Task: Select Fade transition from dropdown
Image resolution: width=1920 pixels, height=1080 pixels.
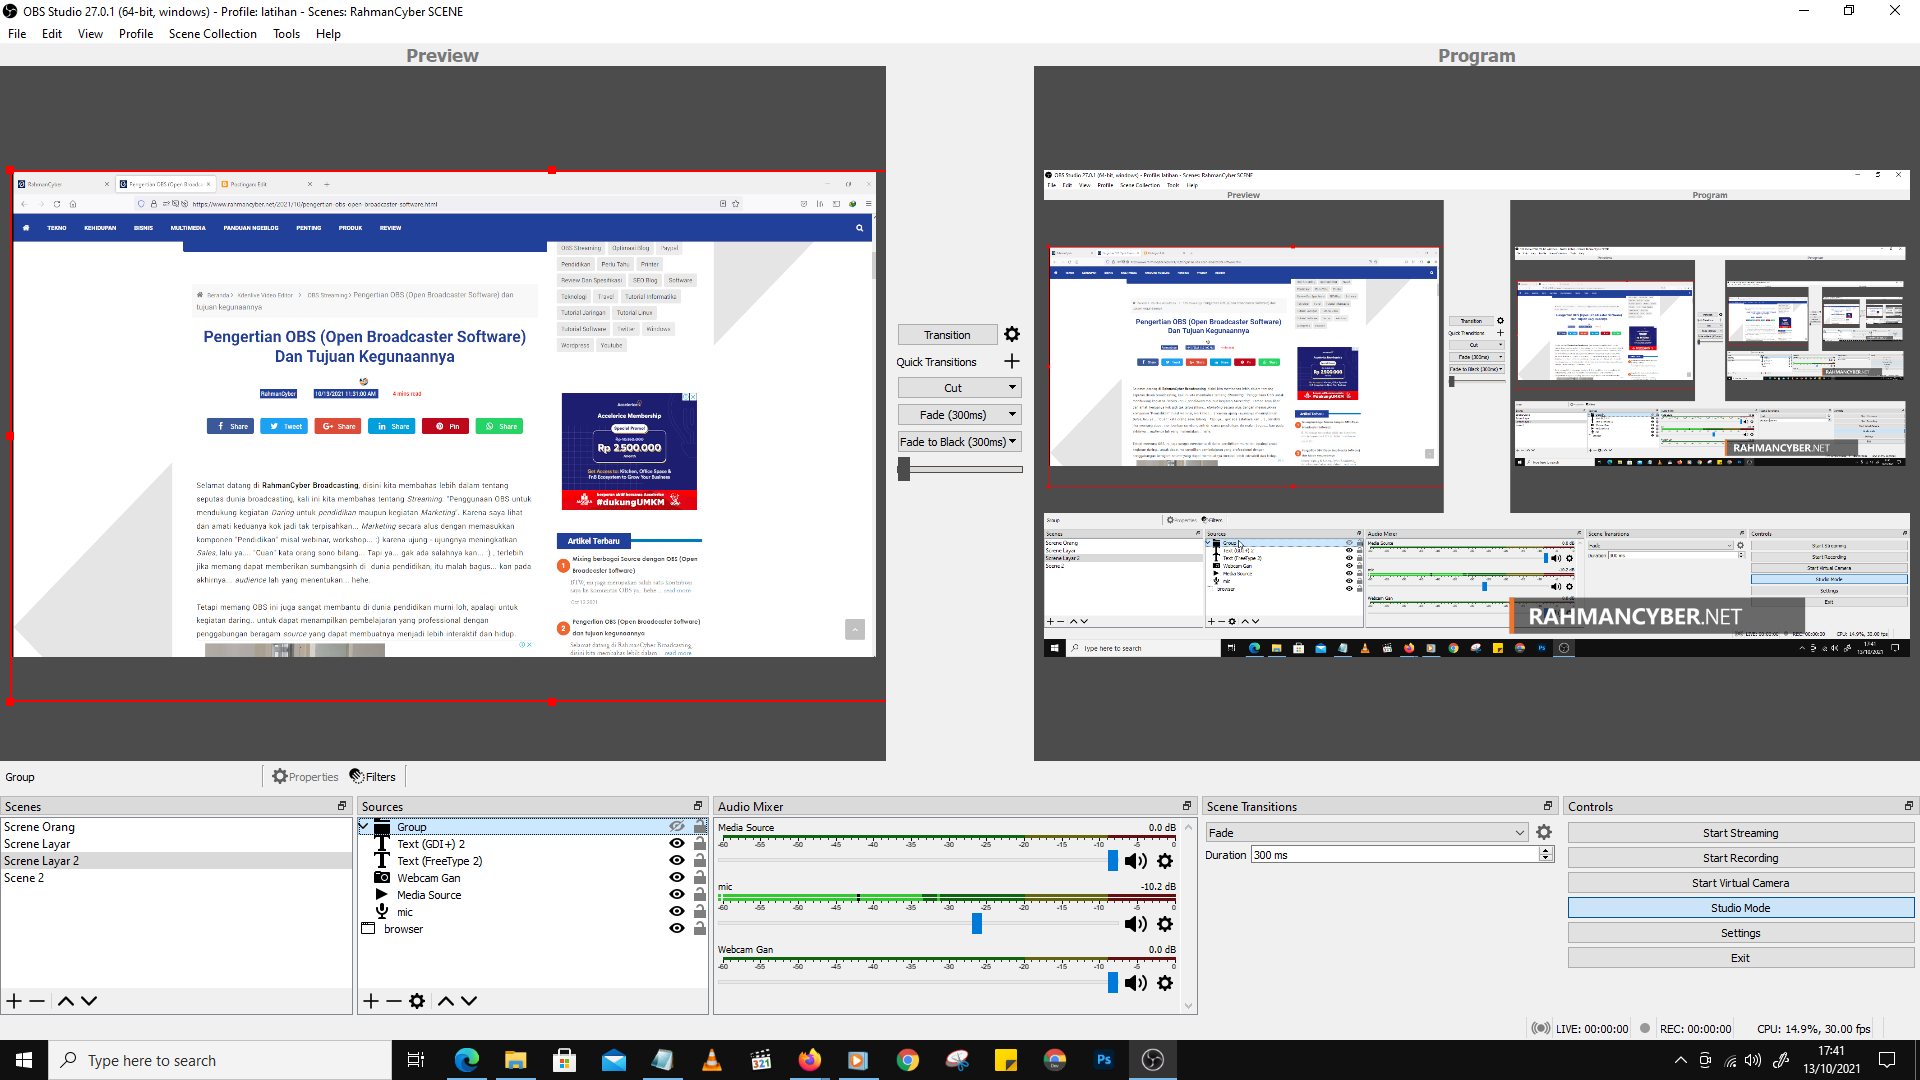Action: click(1365, 831)
